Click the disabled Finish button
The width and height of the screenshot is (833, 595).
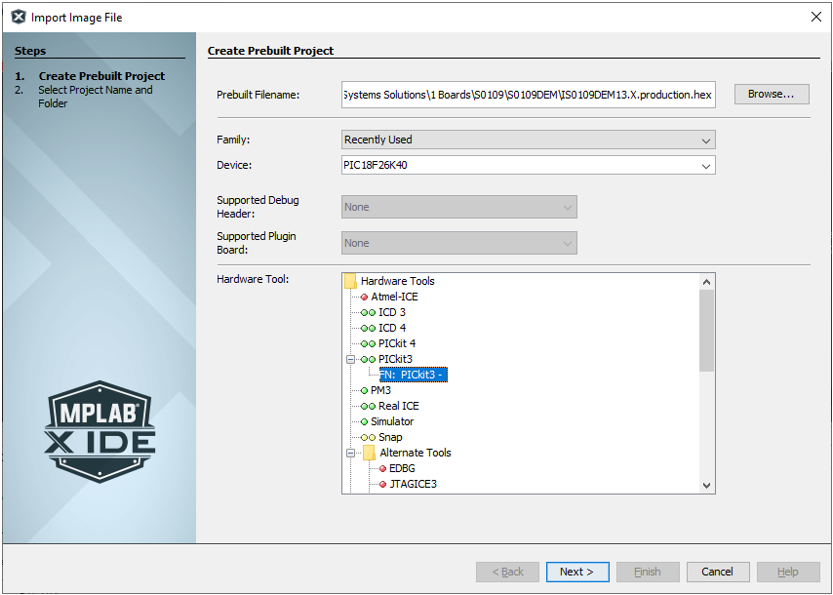648,572
